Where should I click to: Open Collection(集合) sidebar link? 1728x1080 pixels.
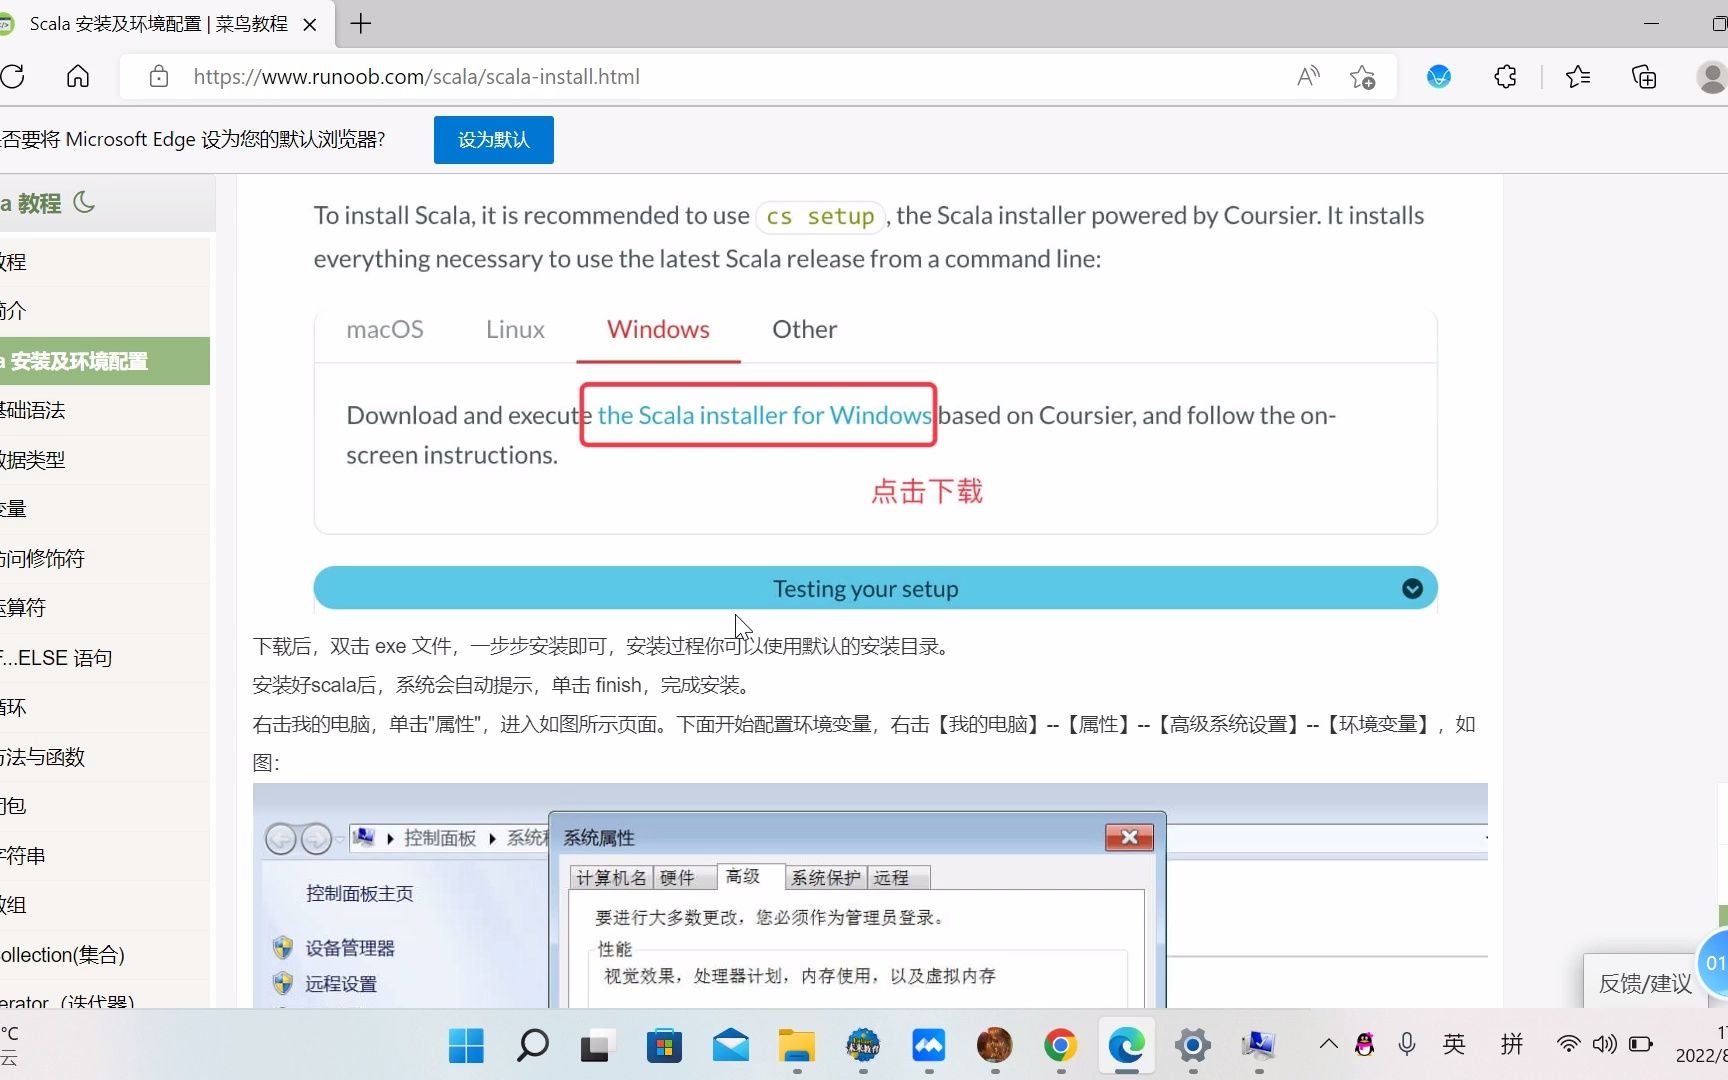[105, 955]
